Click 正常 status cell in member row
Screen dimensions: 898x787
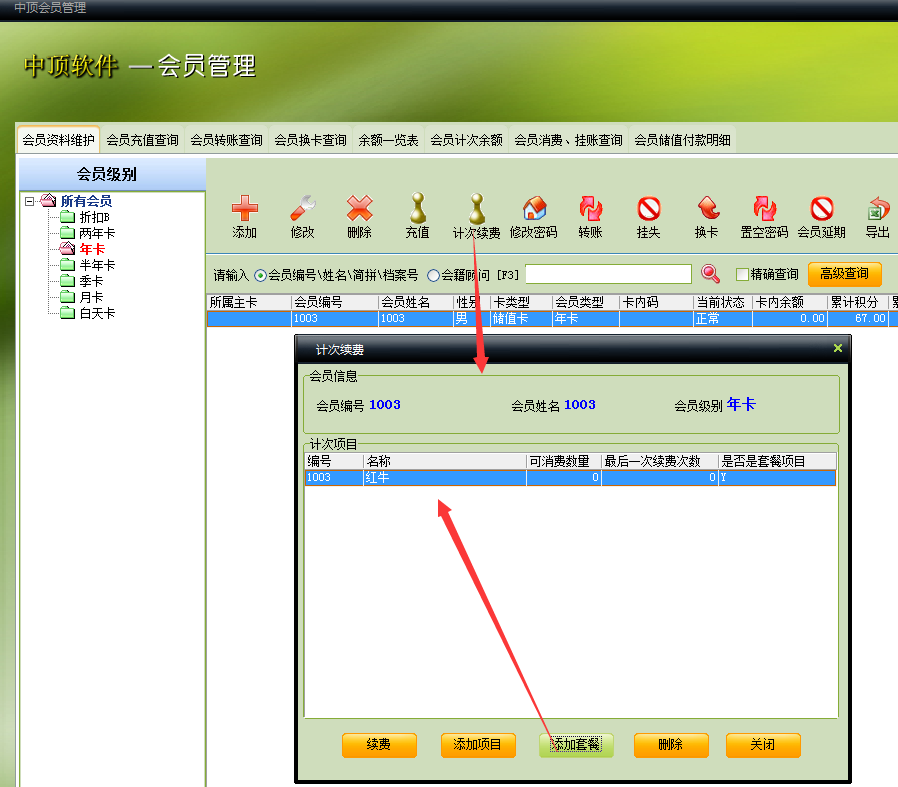coord(723,318)
